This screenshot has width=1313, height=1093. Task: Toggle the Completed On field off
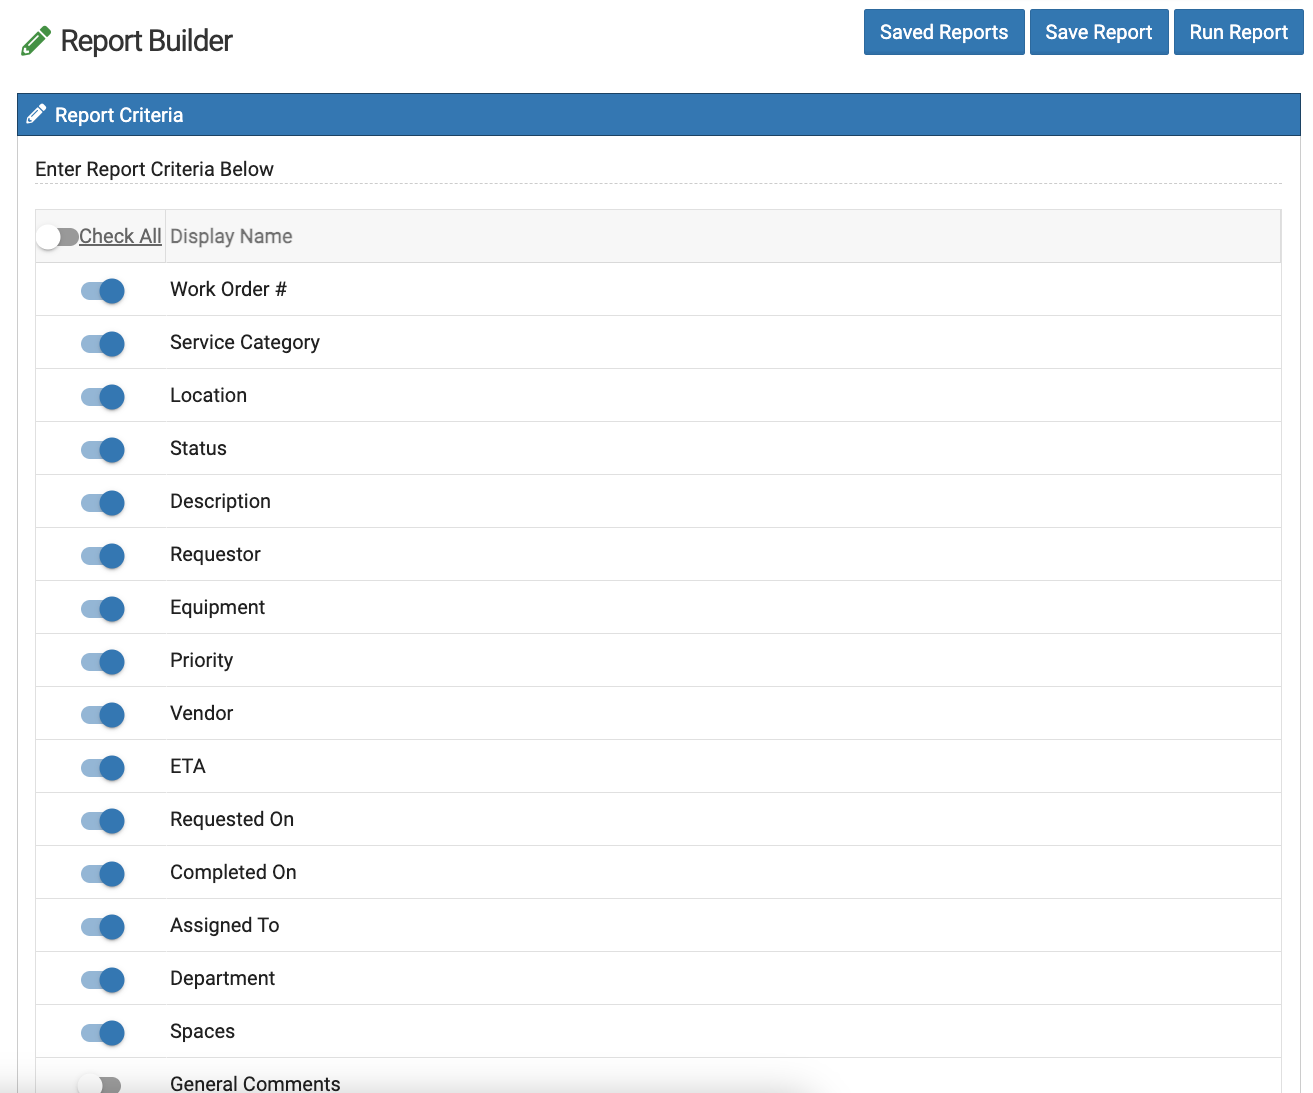pyautogui.click(x=103, y=873)
